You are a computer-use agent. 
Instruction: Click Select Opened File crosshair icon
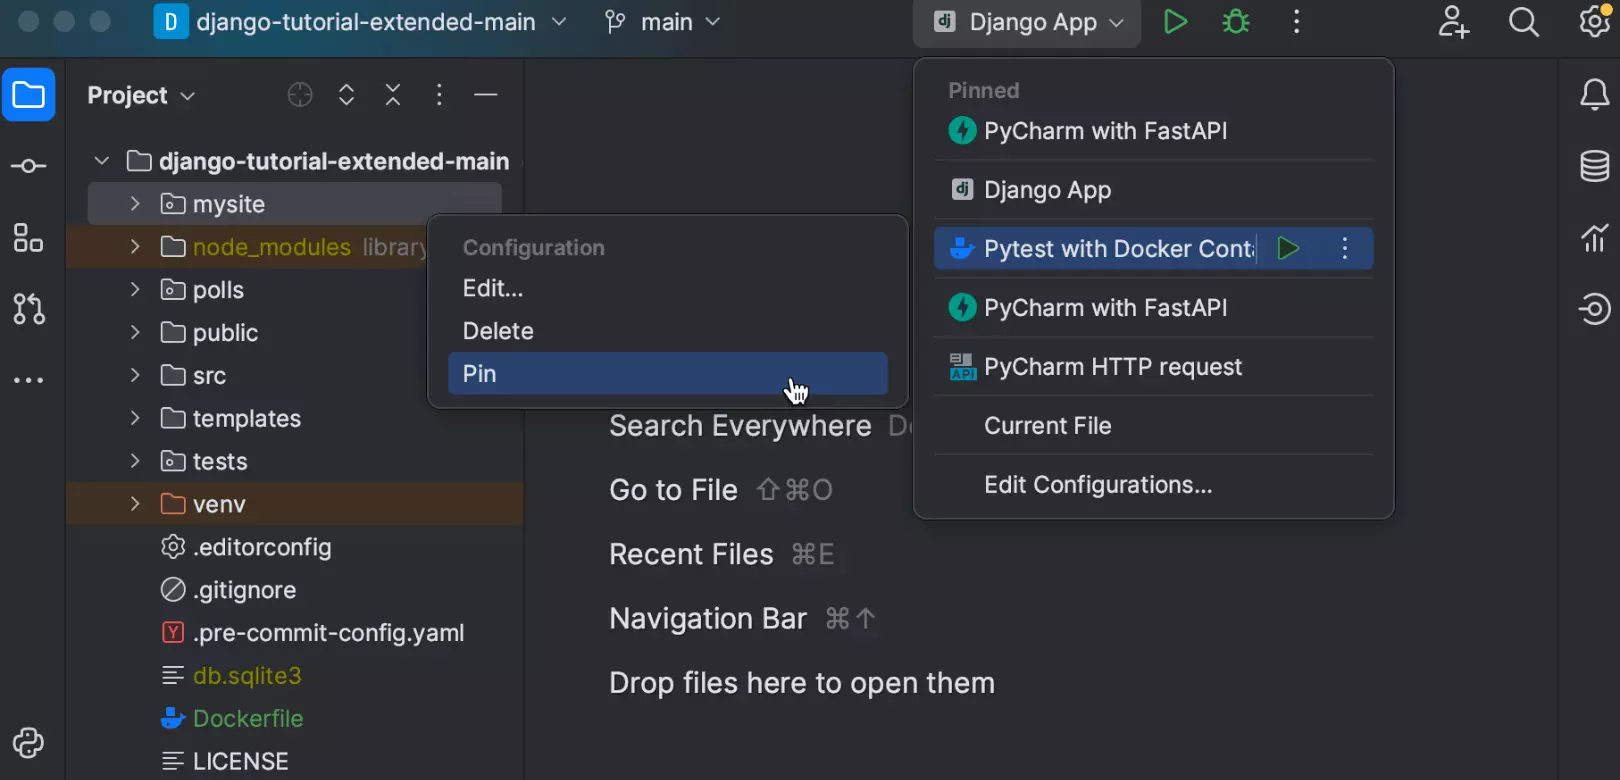point(300,95)
